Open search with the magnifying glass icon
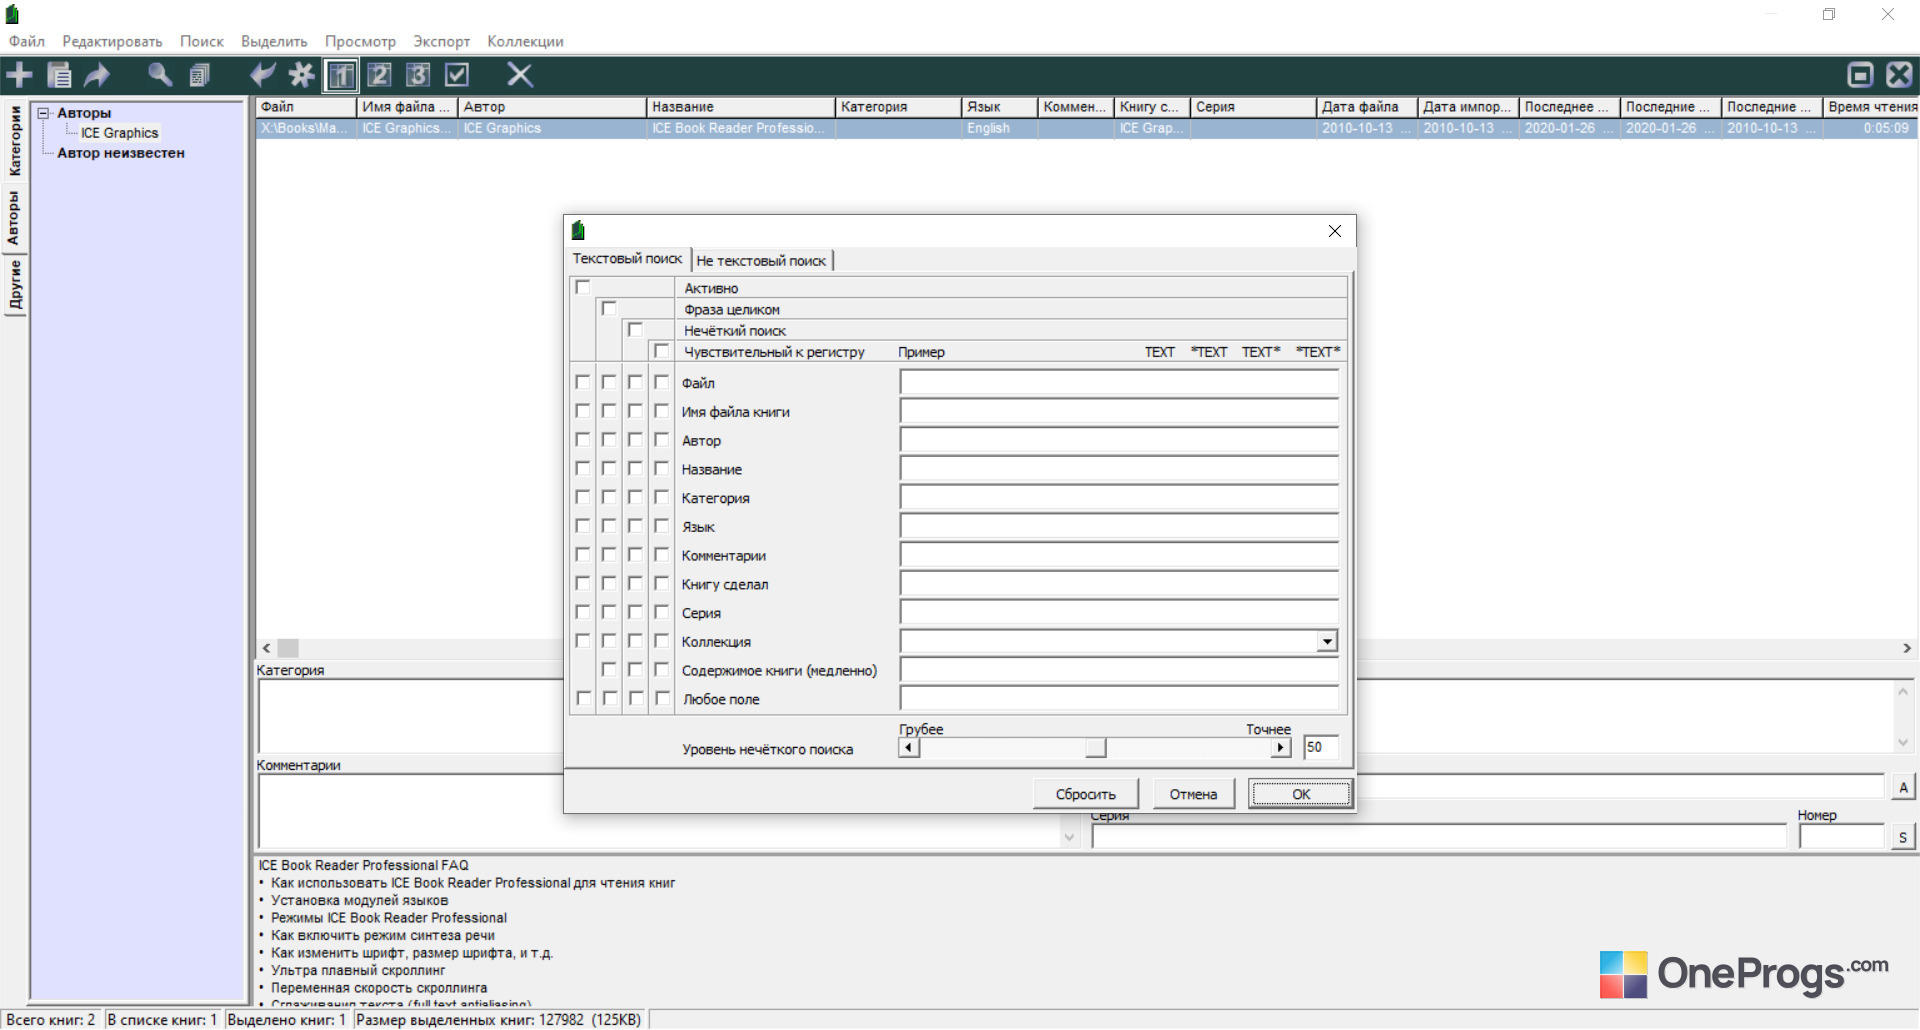The width and height of the screenshot is (1920, 1030). (x=160, y=75)
